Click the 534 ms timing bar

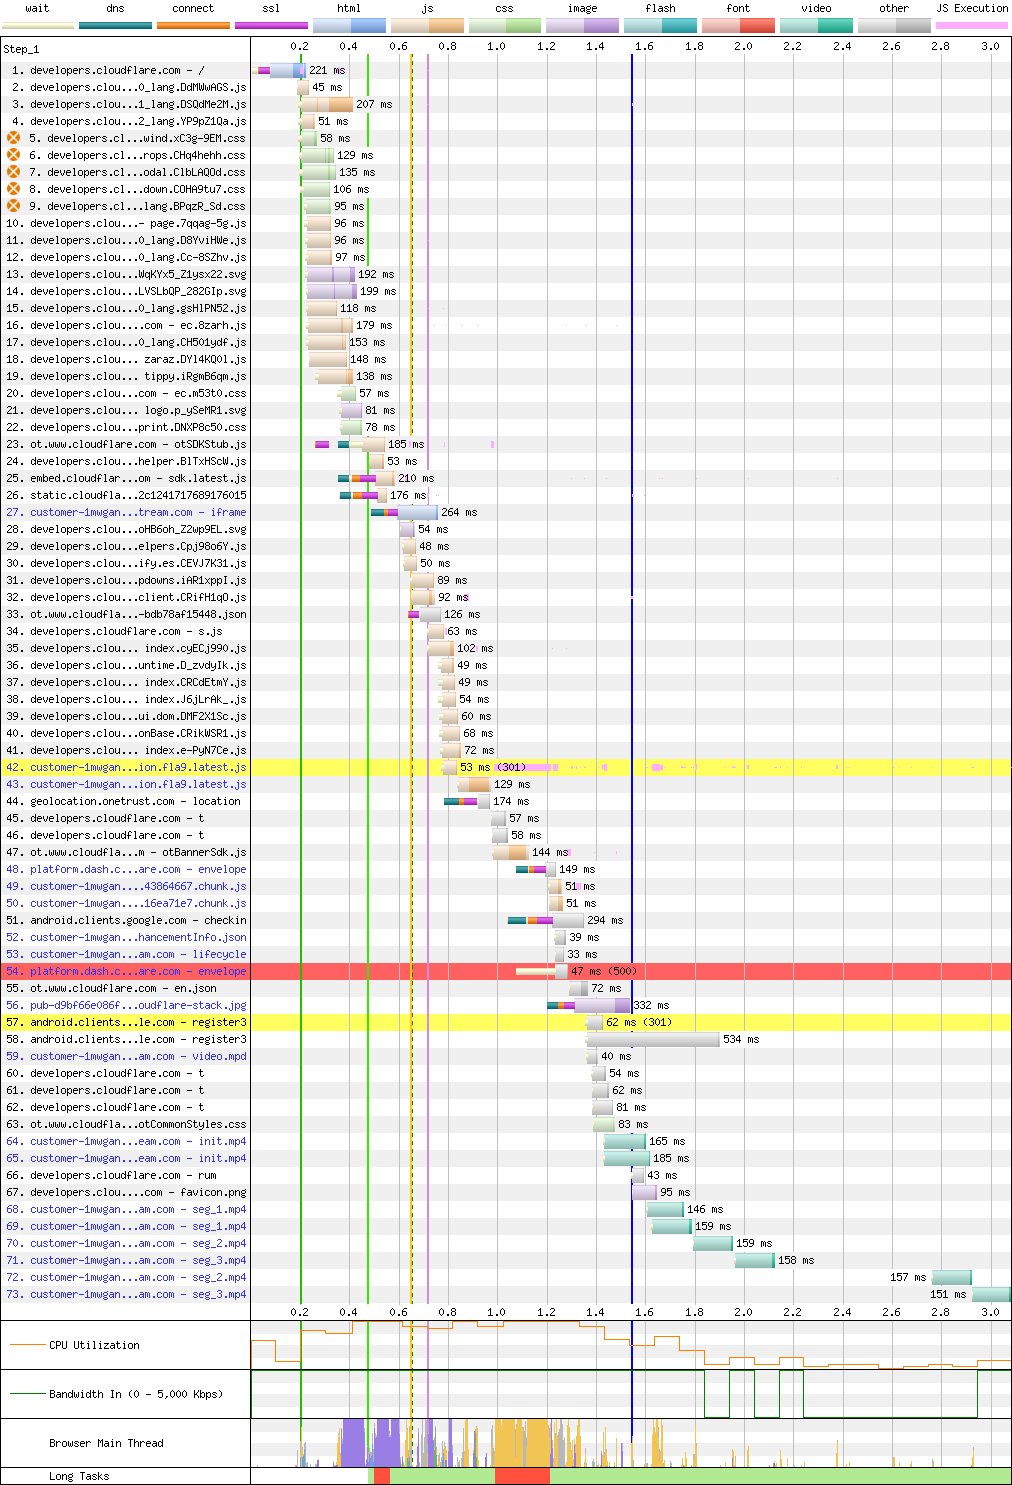653,1039
